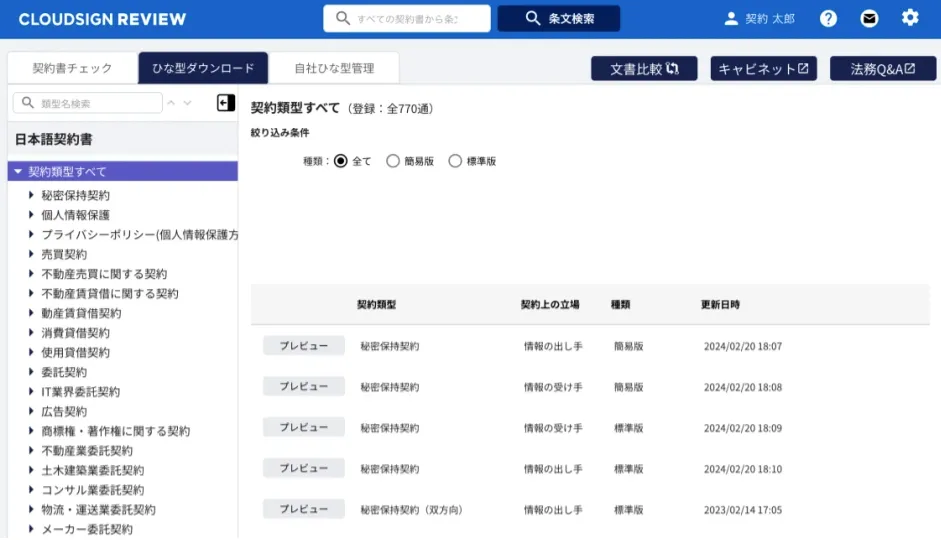Go to previous match with up chevron
Screen dimensions: 941x540
tap(171, 103)
